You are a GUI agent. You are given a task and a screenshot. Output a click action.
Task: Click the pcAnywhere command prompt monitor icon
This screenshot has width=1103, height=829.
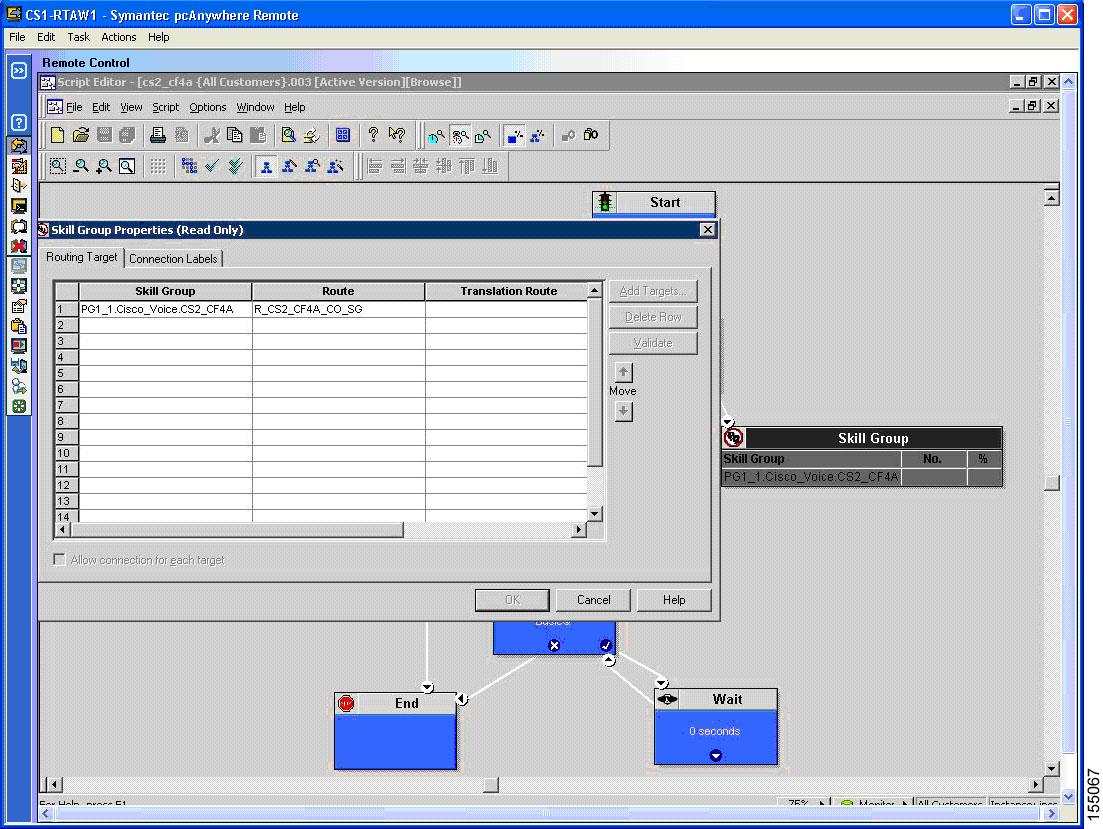(x=19, y=206)
